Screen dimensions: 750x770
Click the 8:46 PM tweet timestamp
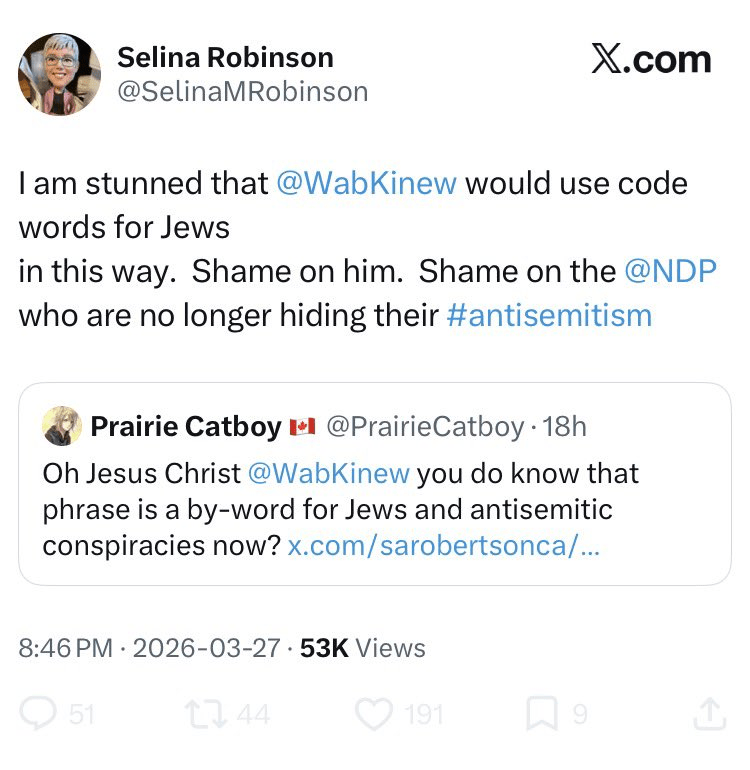click(65, 648)
